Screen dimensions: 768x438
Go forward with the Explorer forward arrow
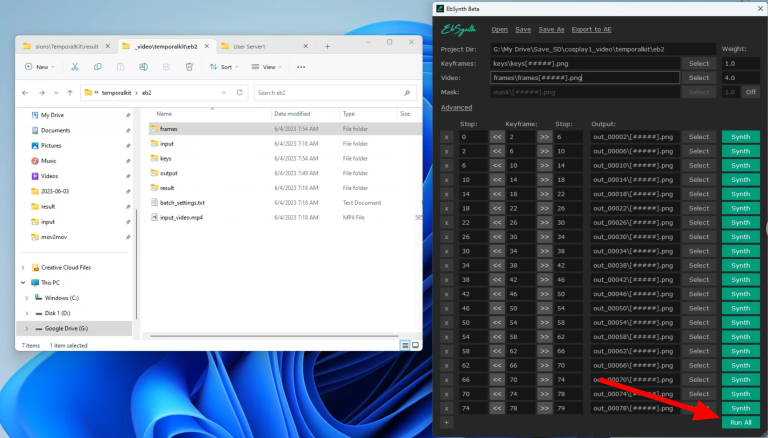click(x=42, y=93)
